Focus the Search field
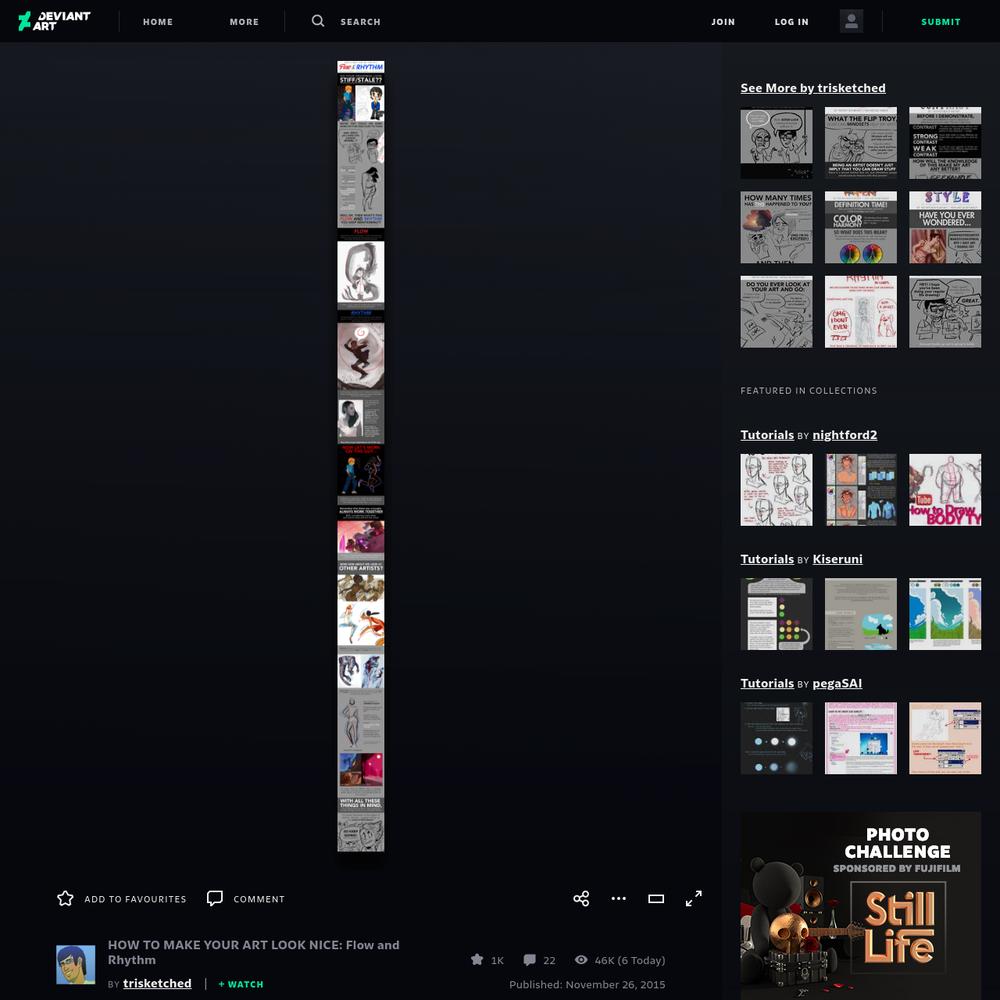 point(360,22)
